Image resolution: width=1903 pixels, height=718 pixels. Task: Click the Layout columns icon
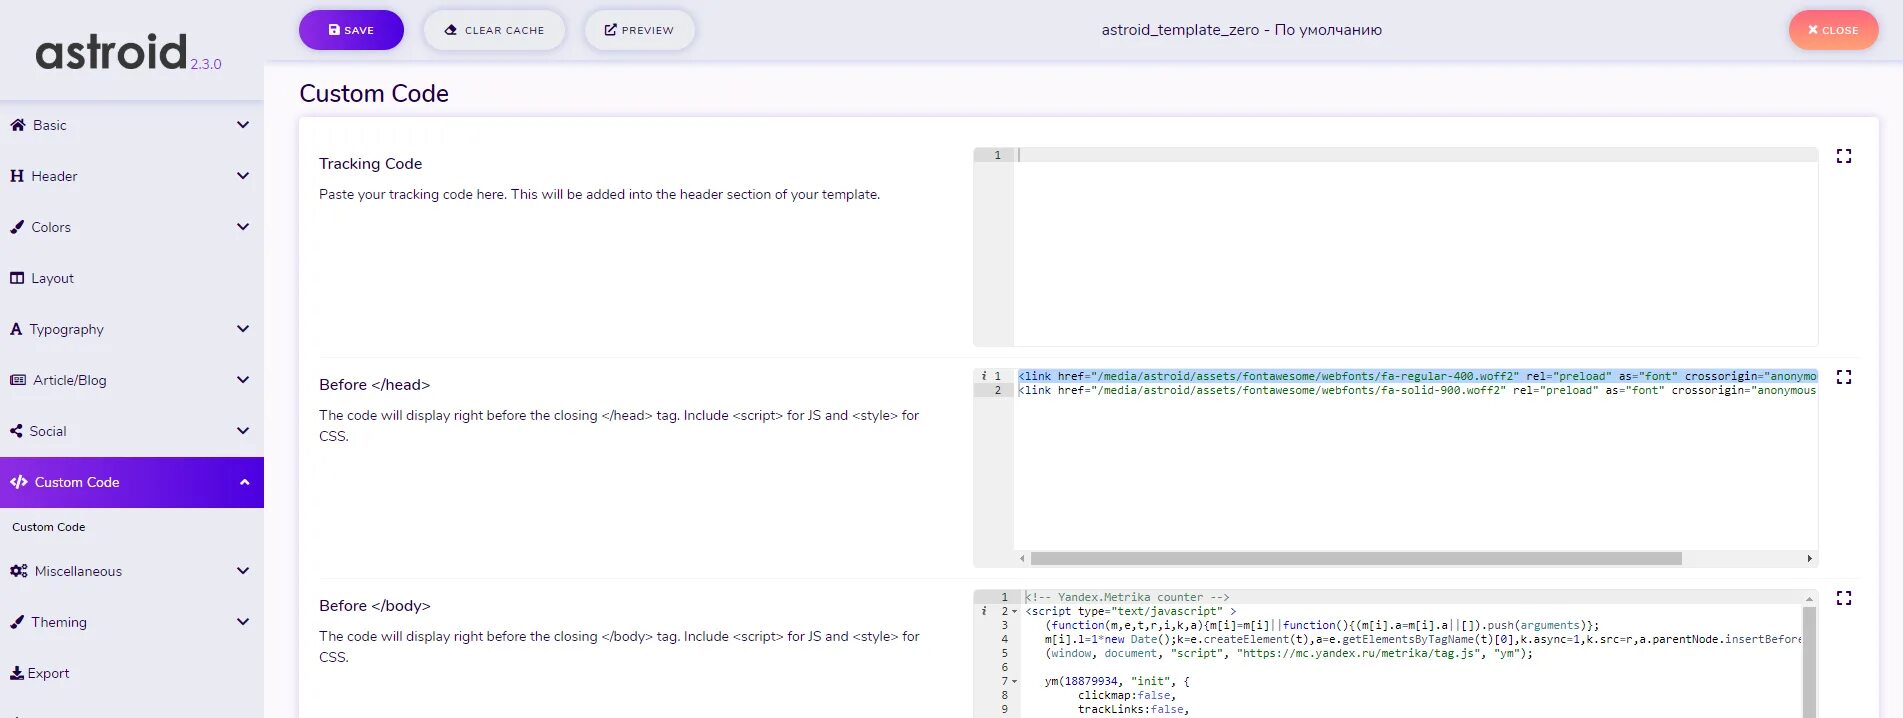tap(17, 278)
